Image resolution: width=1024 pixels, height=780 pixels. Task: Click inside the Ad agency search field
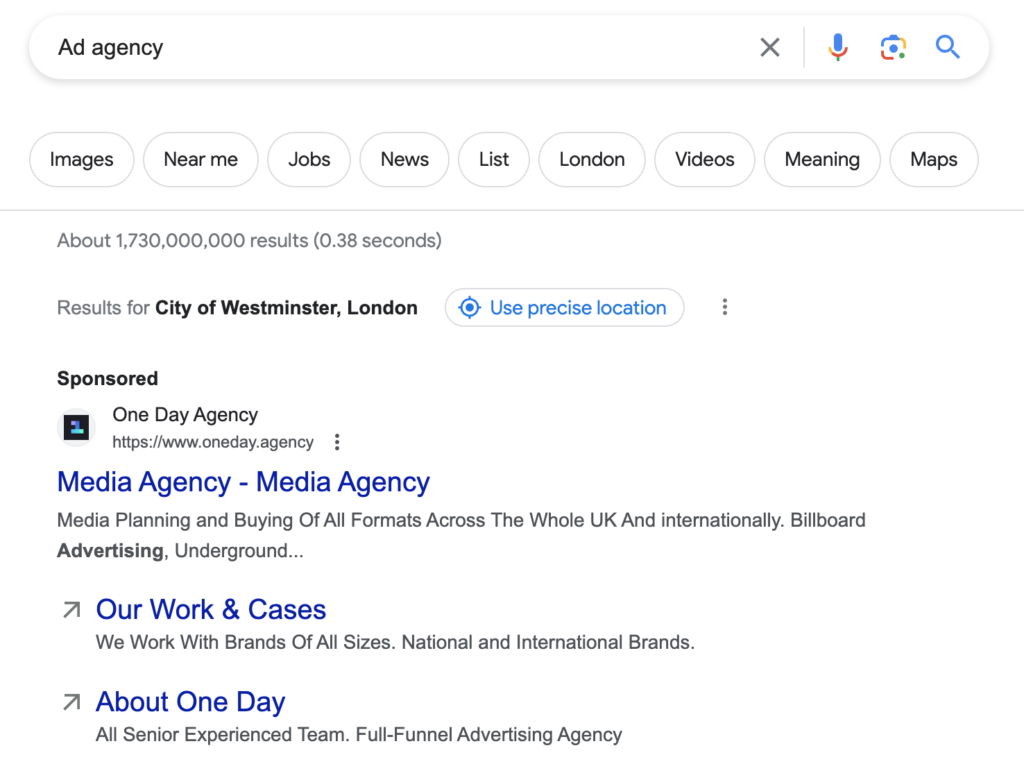400,47
